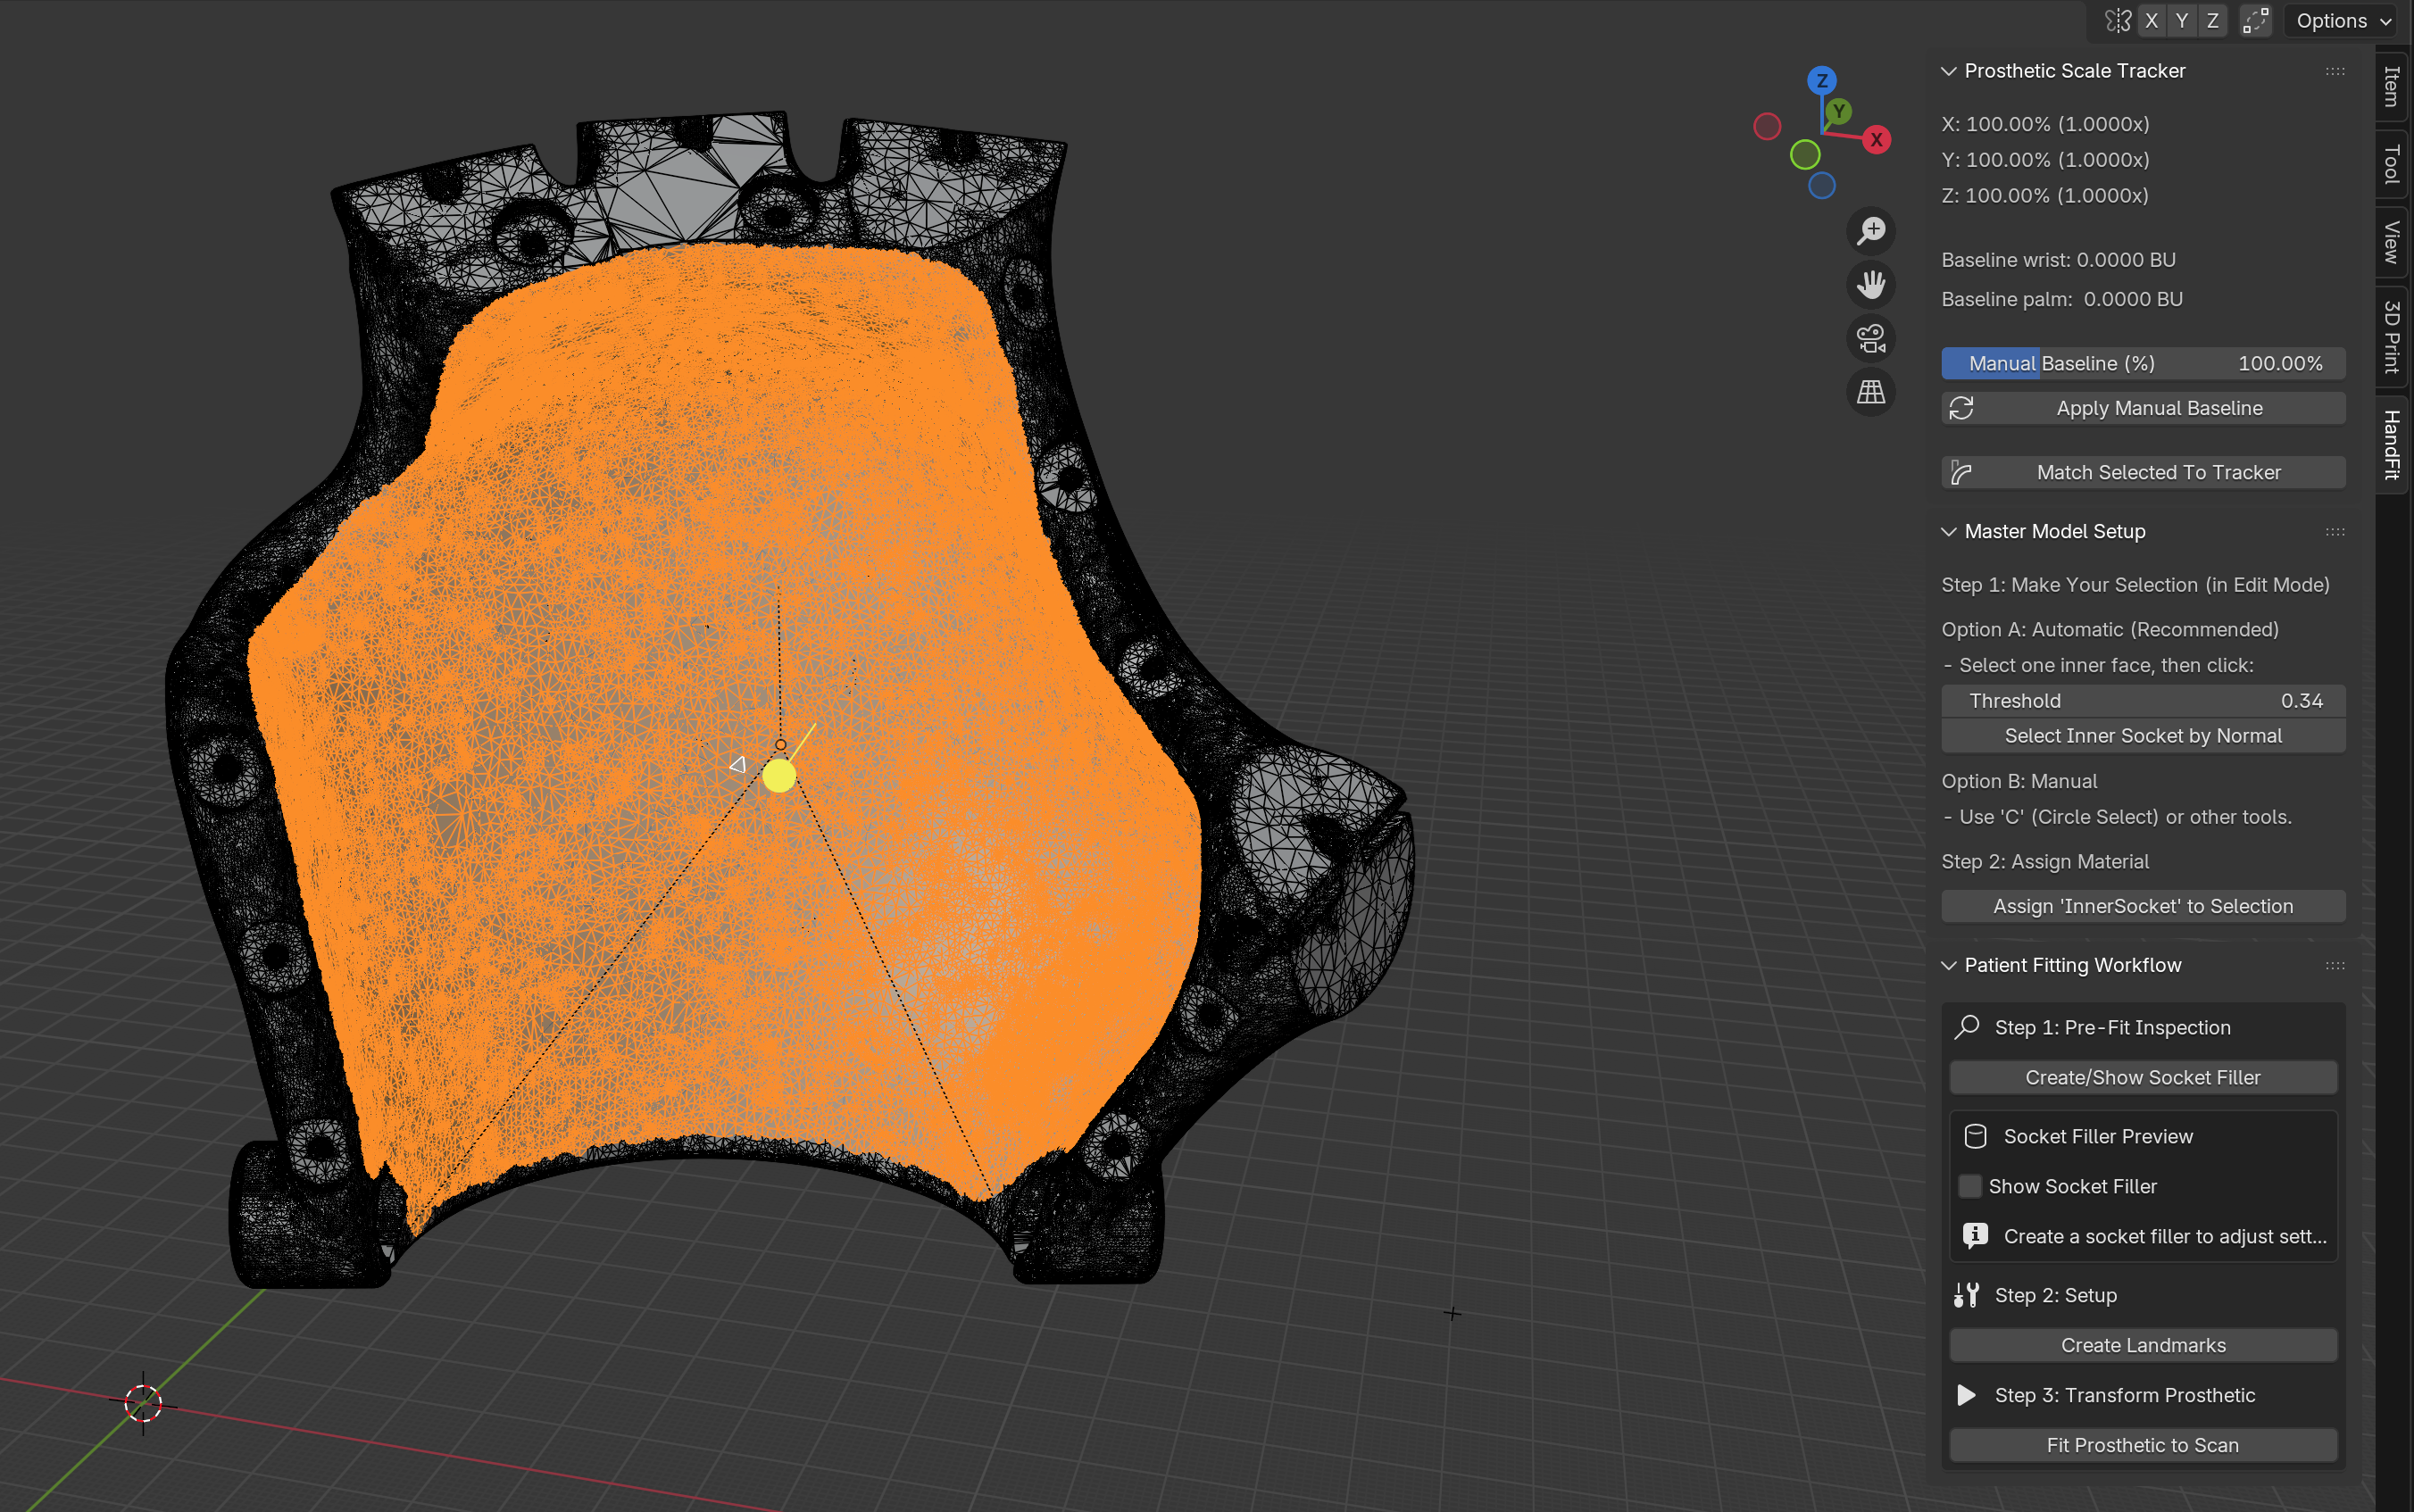Click the Z axis on the navigation gizmo
The width and height of the screenshot is (2414, 1512).
1821,81
